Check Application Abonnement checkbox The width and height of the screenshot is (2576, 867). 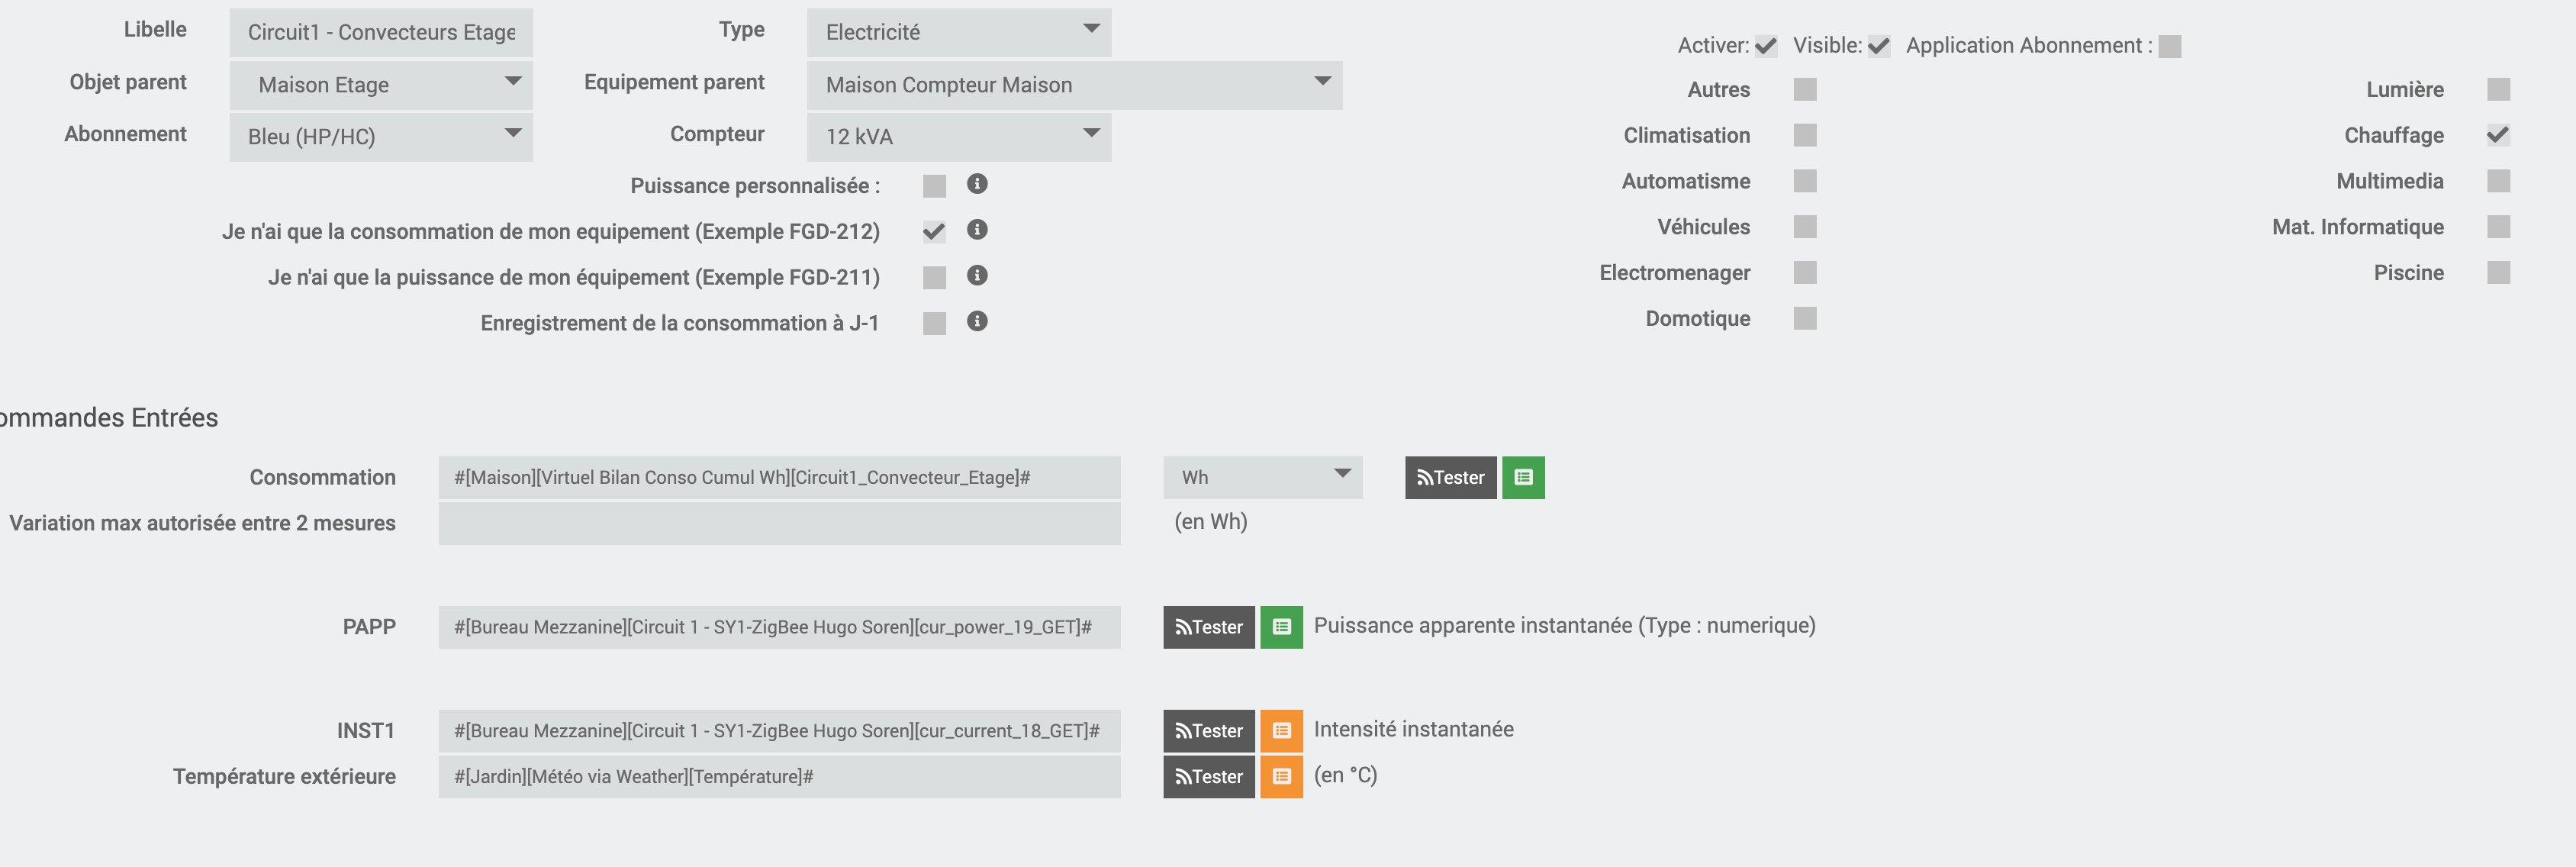[x=2169, y=46]
